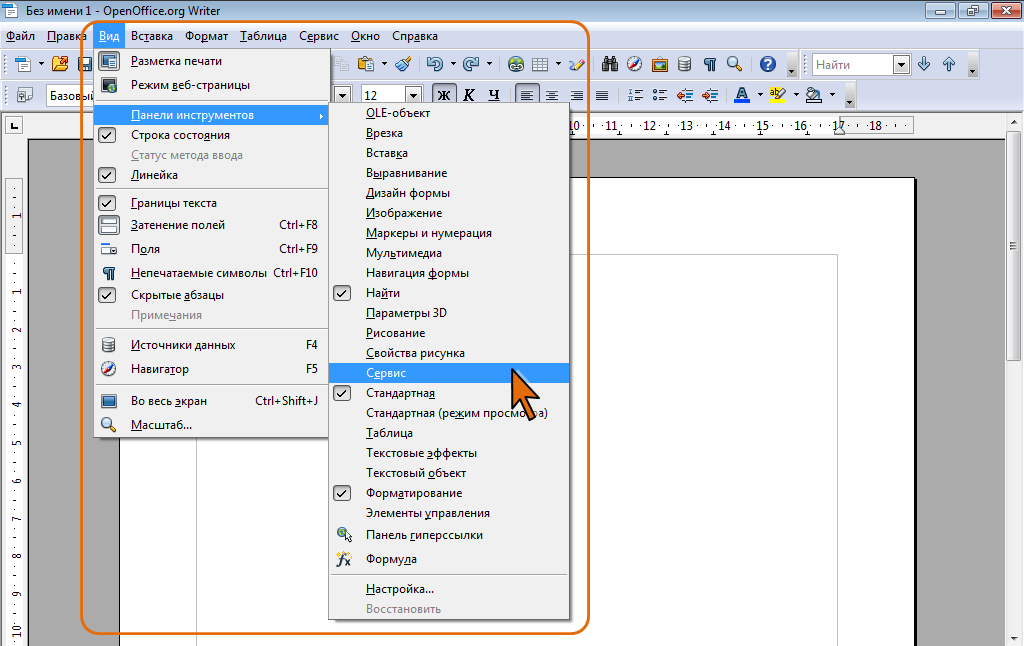The height and width of the screenshot is (646, 1024).
Task: Toggle Underline (Ч) formatting
Action: [x=494, y=95]
